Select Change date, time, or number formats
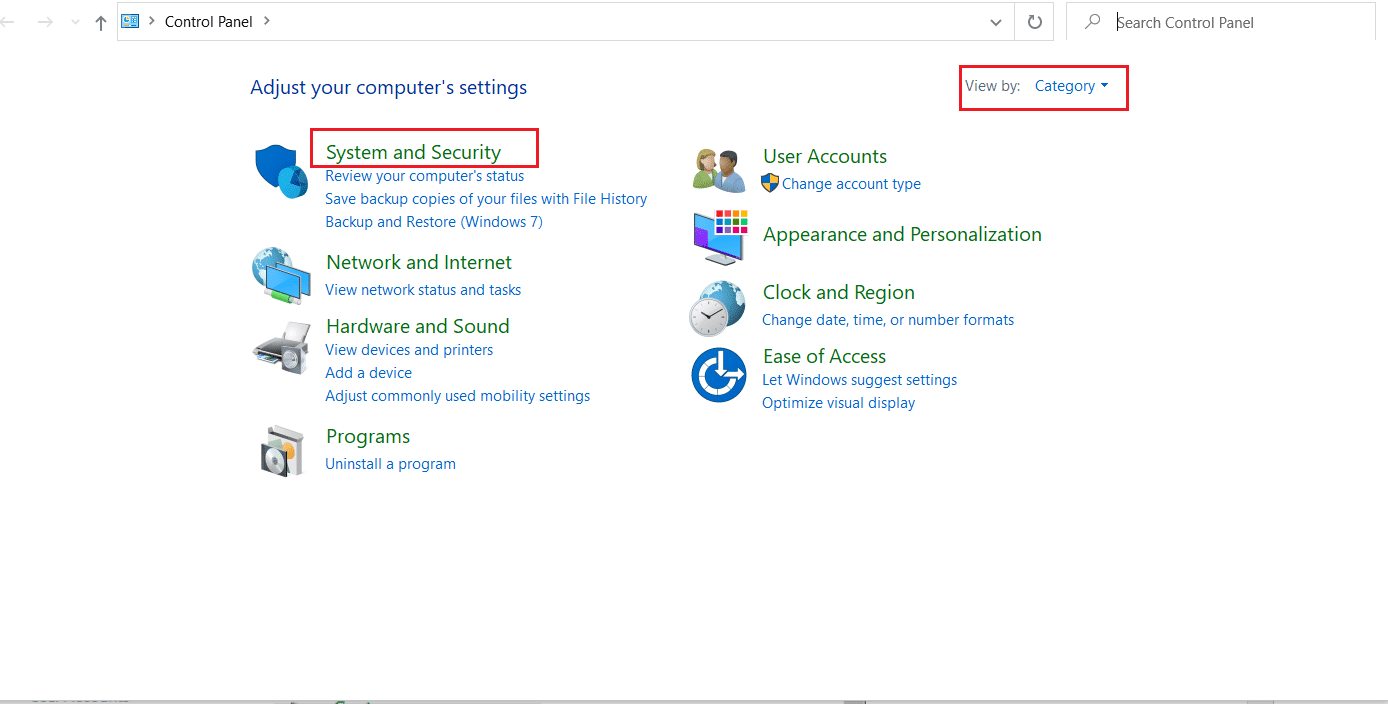This screenshot has width=1388, height=704. (x=888, y=320)
